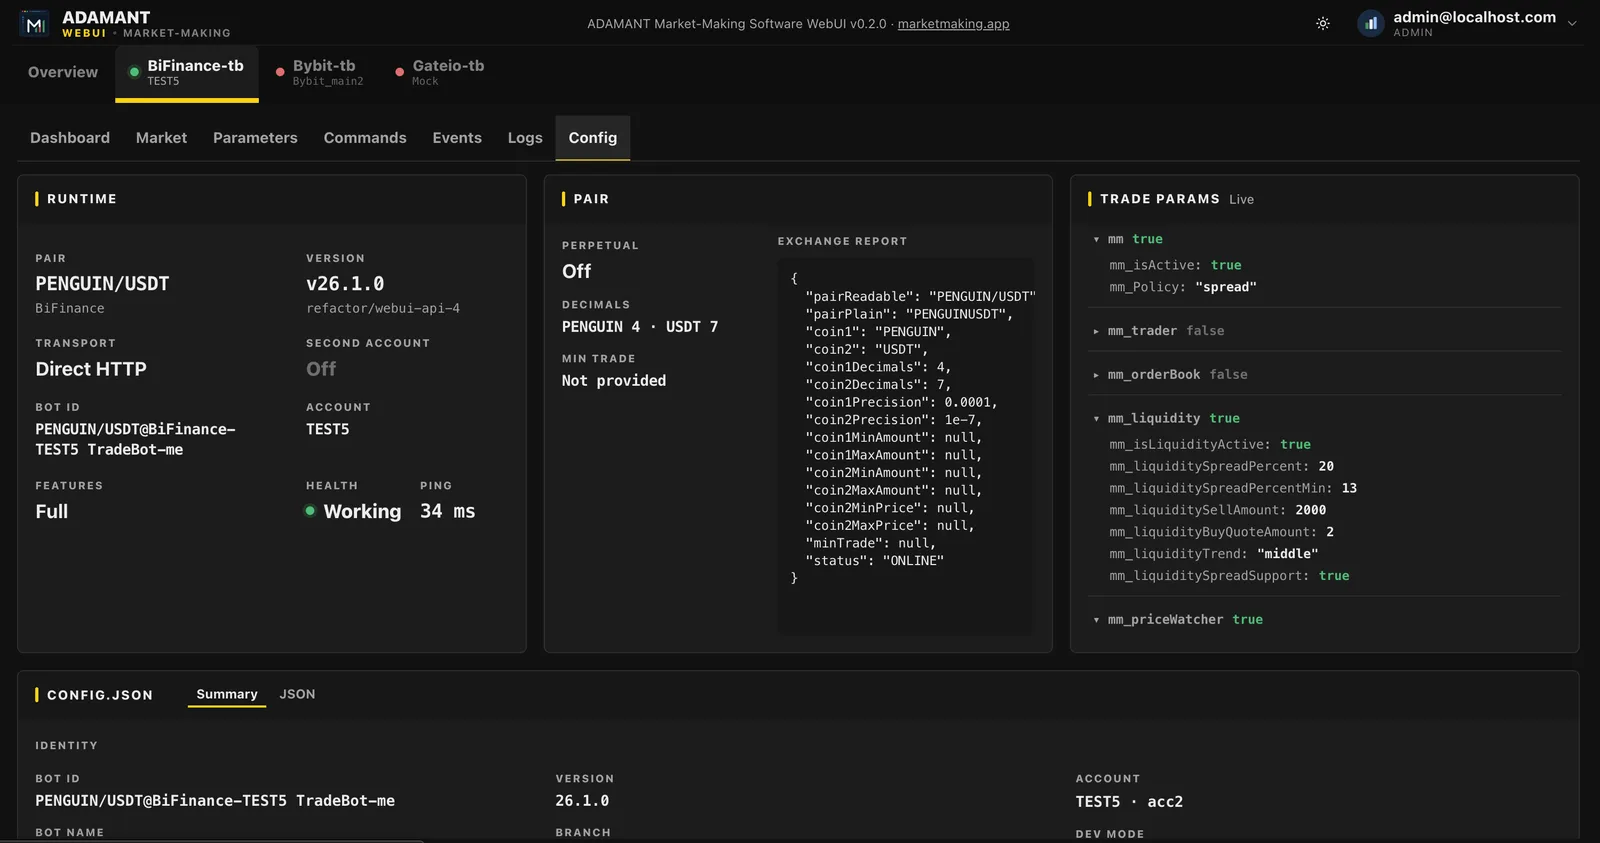Click the green Working health indicator dot
This screenshot has height=843, width=1600.
pos(310,511)
